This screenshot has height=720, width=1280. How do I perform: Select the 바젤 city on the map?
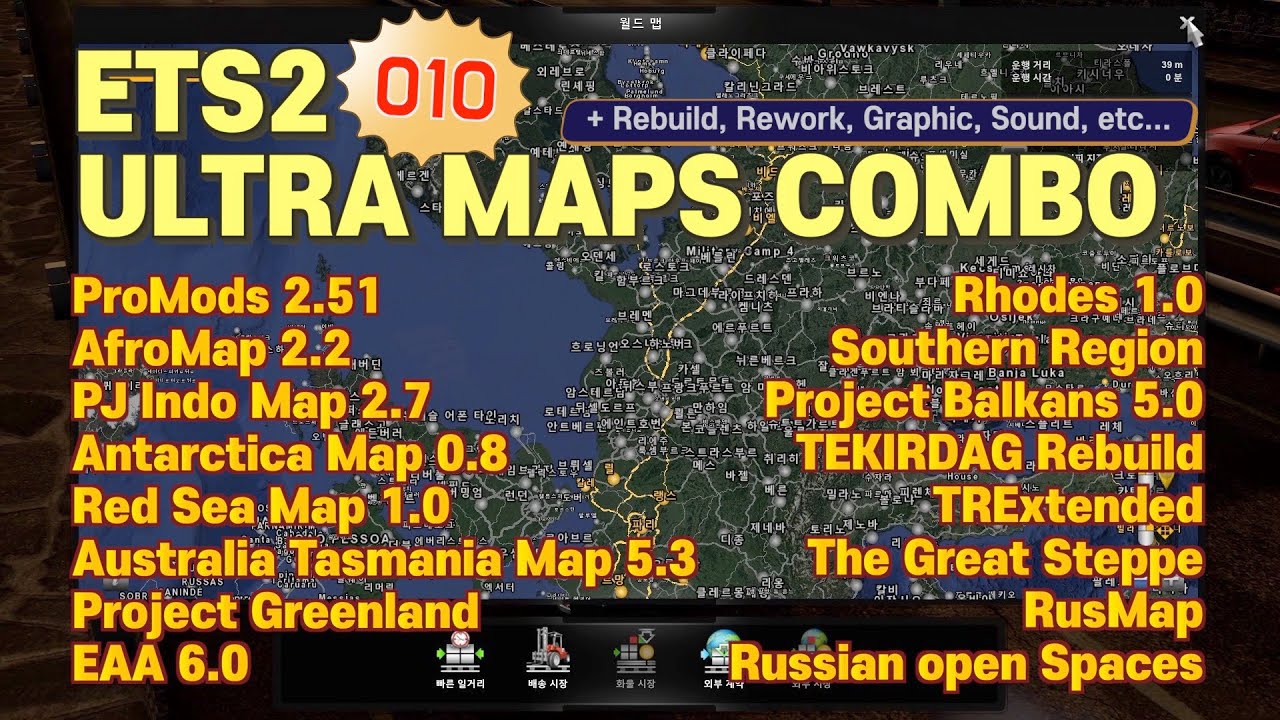pos(736,475)
